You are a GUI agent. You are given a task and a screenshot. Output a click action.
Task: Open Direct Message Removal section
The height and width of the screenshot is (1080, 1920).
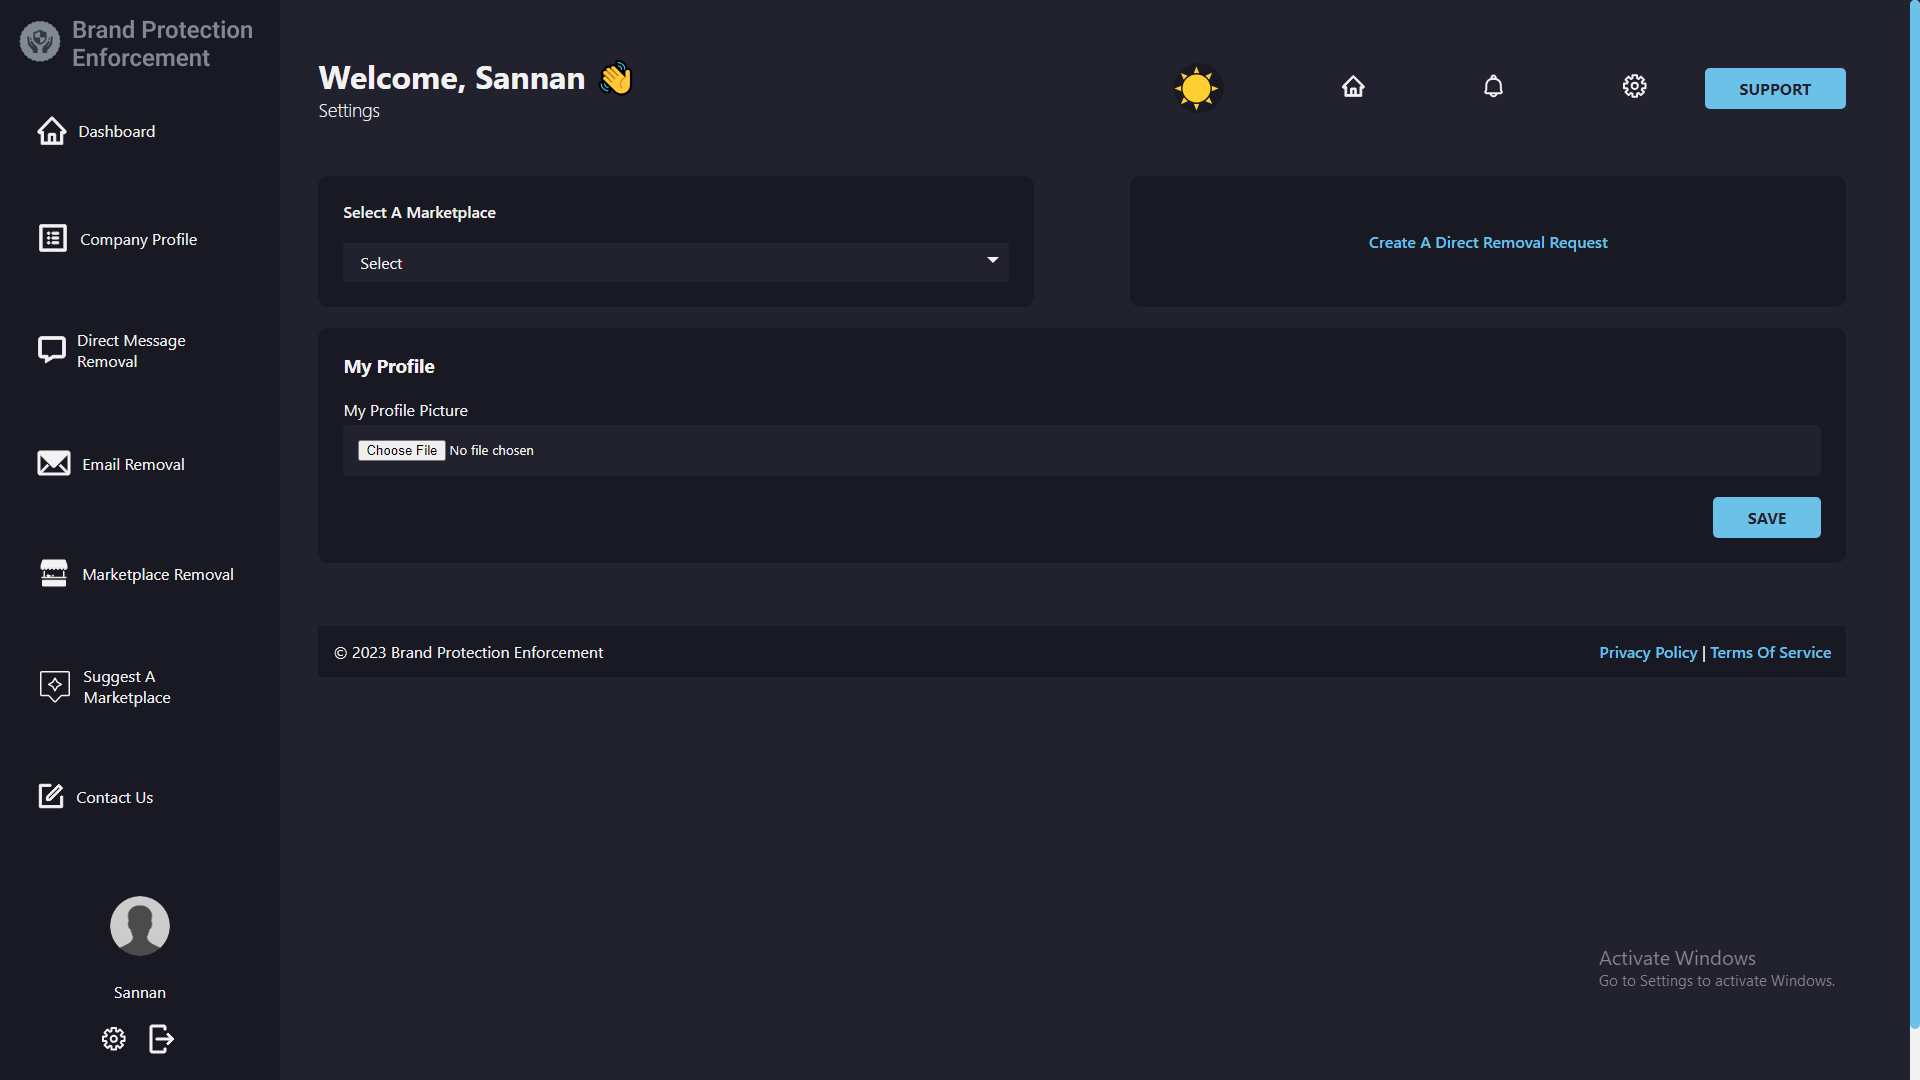click(x=132, y=350)
